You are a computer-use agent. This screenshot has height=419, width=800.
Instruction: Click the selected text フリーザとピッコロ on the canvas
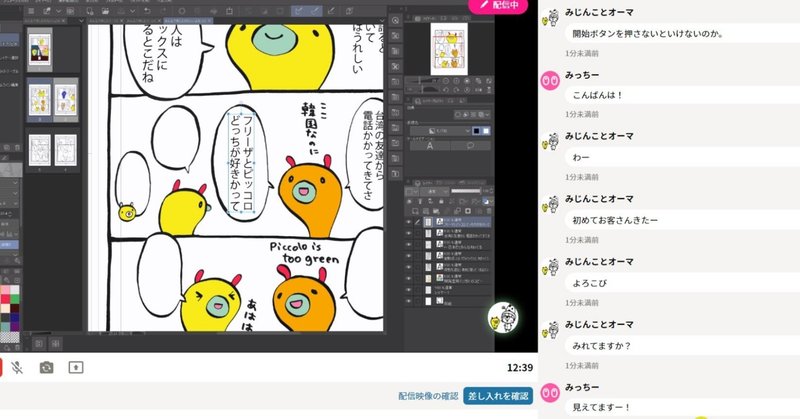(247, 163)
